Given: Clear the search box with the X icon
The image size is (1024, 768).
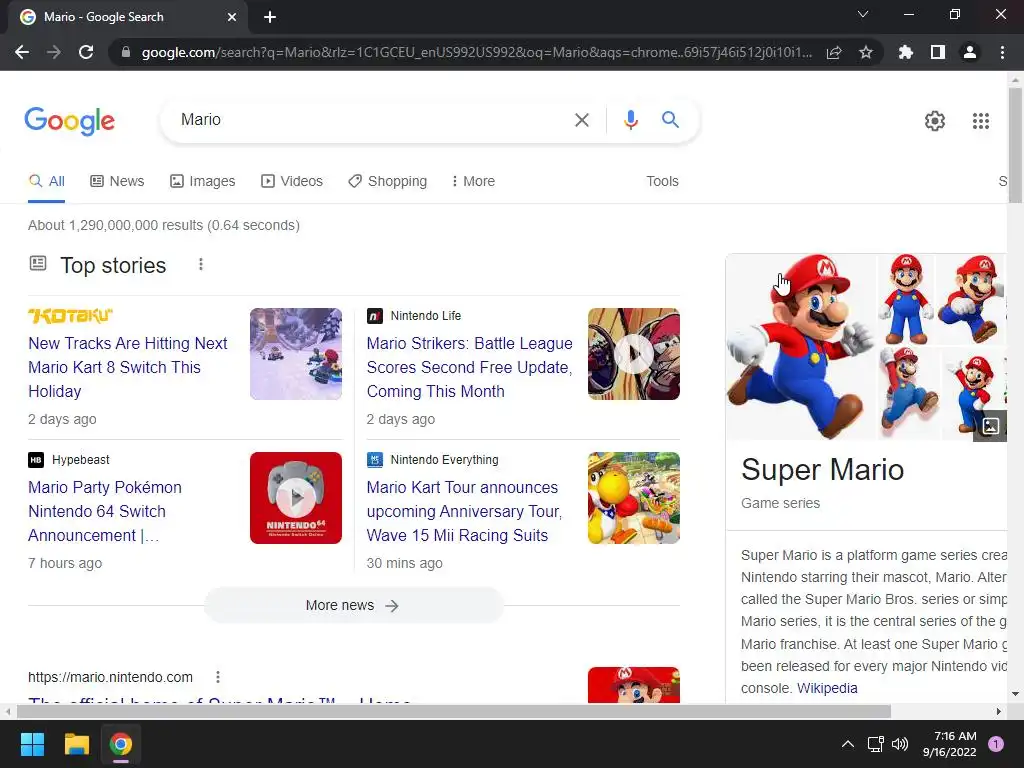Looking at the screenshot, I should click(x=581, y=120).
